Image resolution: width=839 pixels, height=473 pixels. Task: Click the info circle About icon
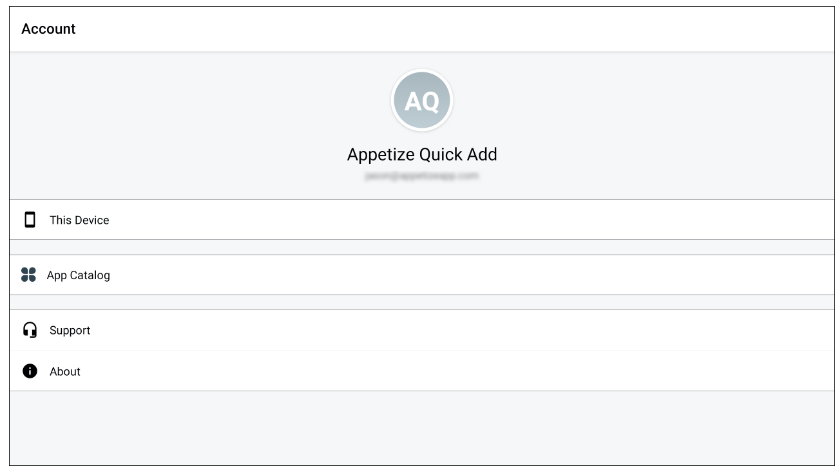[x=30, y=371]
